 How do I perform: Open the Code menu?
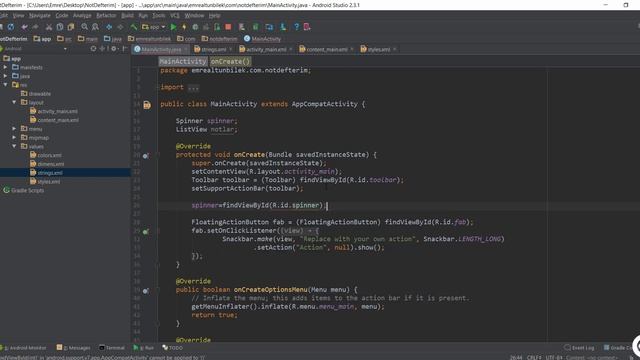tap(62, 16)
